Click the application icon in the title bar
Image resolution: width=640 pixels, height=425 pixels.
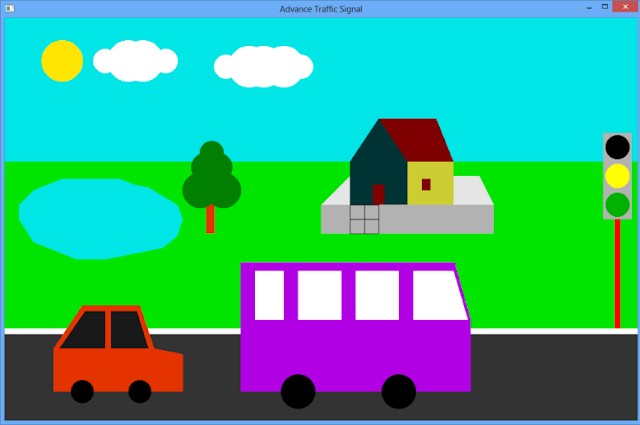pyautogui.click(x=10, y=9)
